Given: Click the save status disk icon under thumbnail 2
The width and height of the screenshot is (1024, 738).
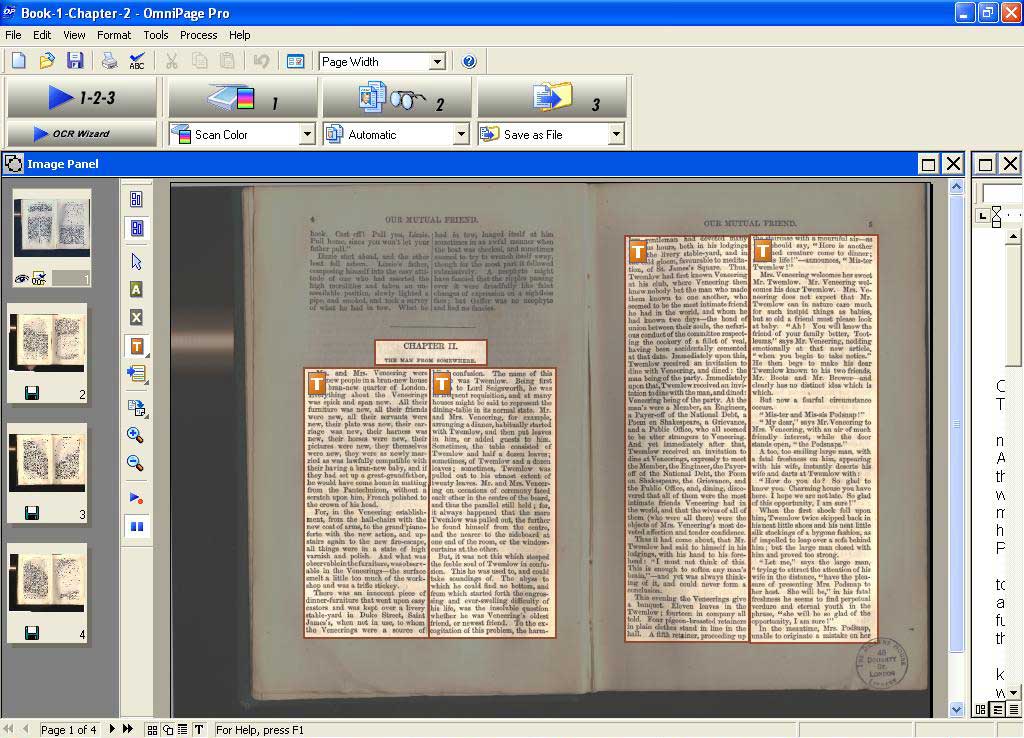Looking at the screenshot, I should pos(31,393).
